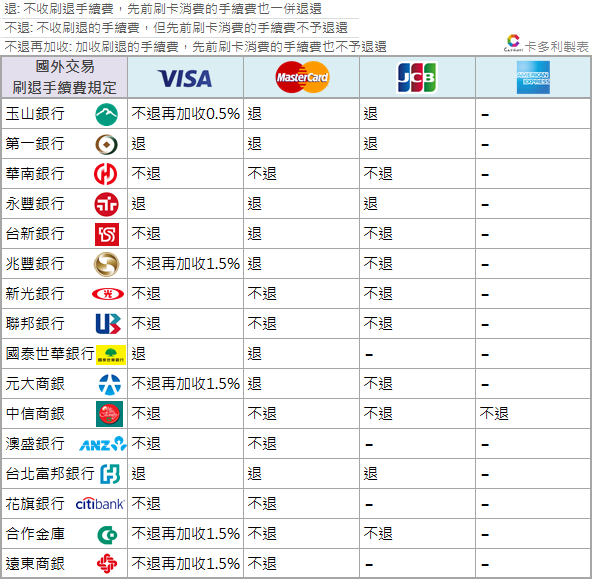Click the 玉山銀行 green mountain logo
The image size is (592, 579).
pyautogui.click(x=106, y=114)
